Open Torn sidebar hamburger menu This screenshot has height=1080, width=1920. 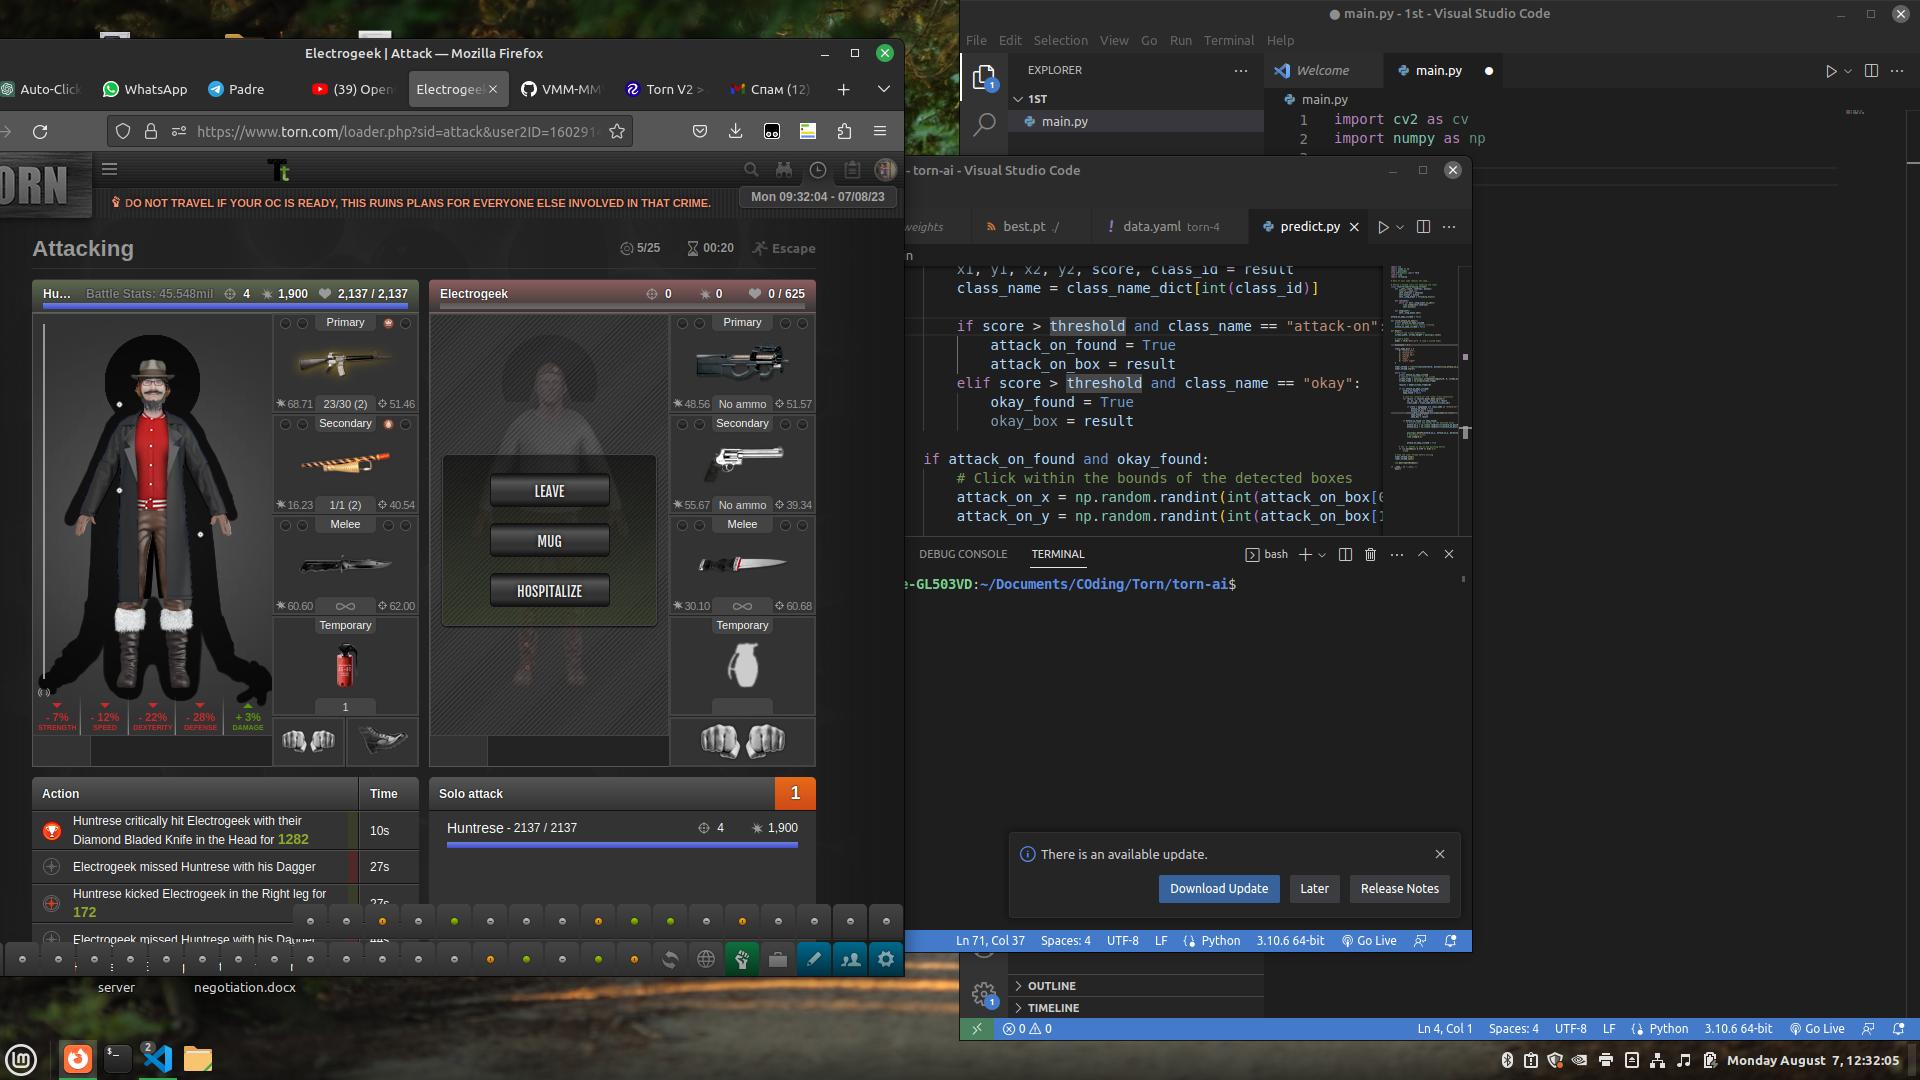[x=110, y=169]
